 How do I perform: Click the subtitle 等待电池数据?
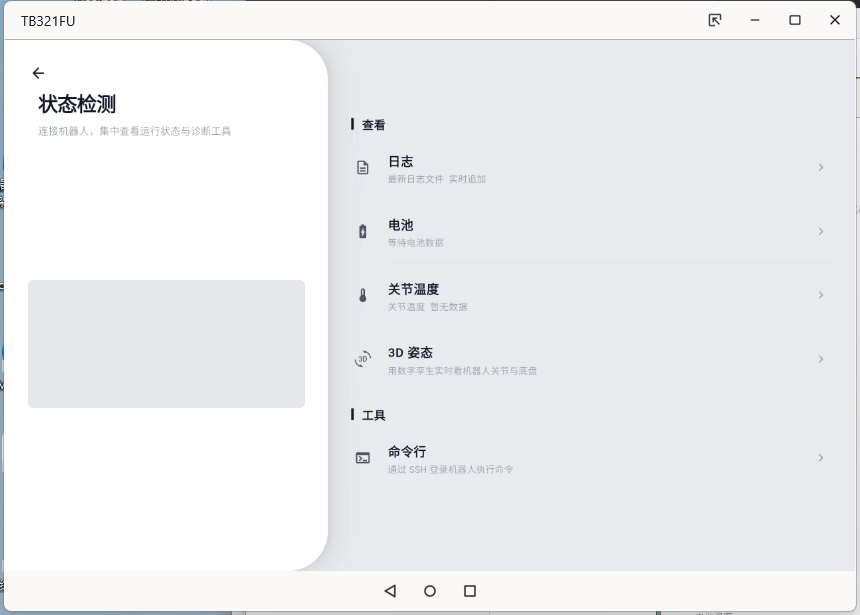(416, 243)
